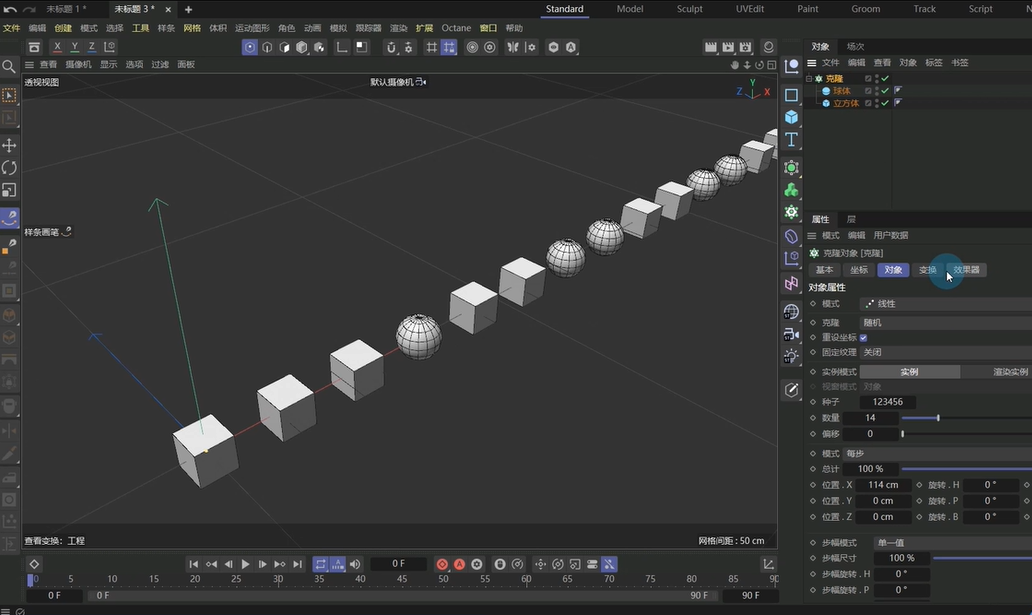Toggle visibility checkmark of 立方体 object
This screenshot has width=1032, height=615.
885,103
